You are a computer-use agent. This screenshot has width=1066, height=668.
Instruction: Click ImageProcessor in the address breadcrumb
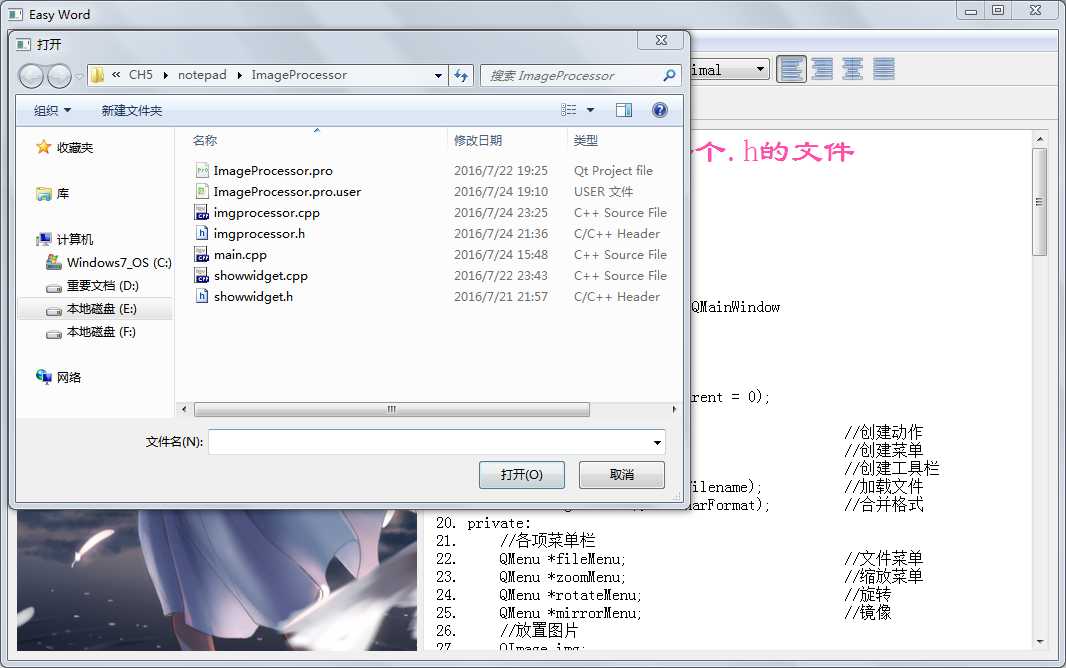(299, 75)
